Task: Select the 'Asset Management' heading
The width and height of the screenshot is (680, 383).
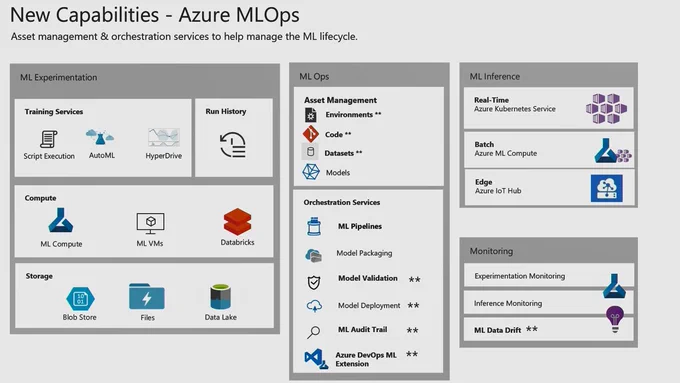Action: (340, 100)
